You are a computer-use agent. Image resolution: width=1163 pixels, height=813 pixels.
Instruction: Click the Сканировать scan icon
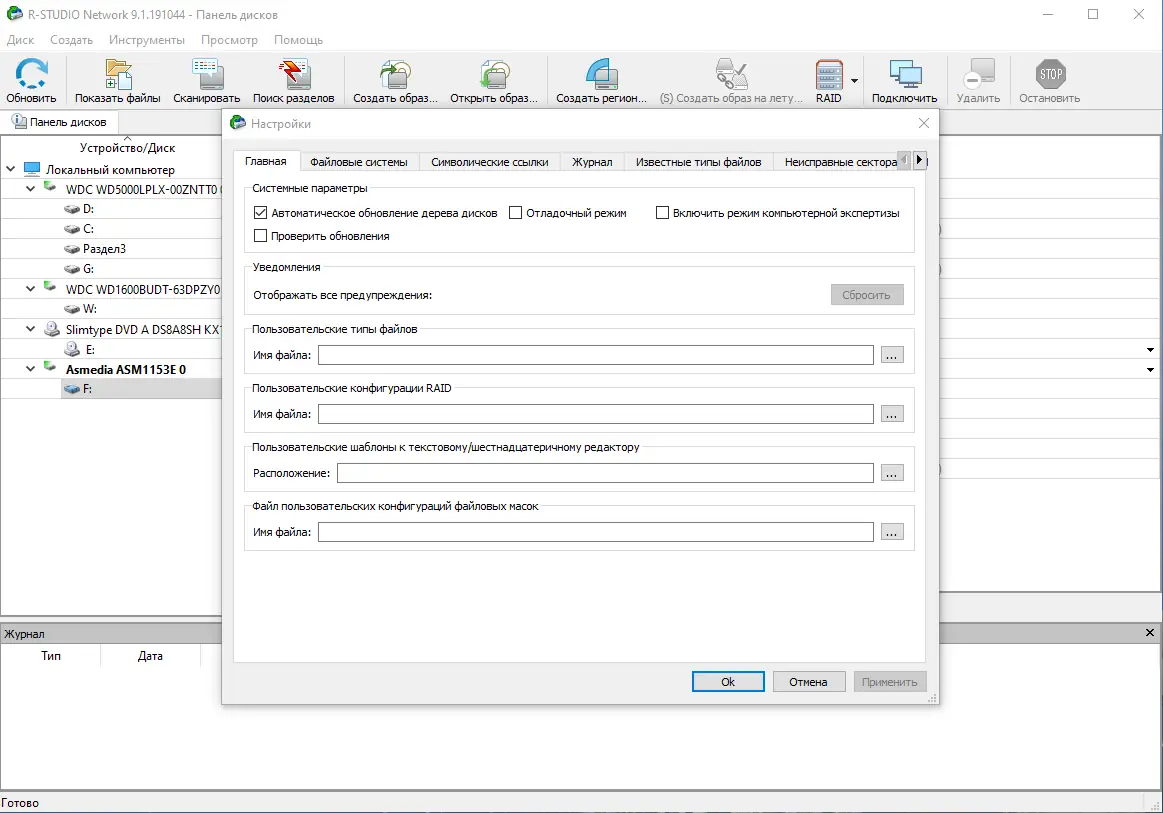pos(207,74)
